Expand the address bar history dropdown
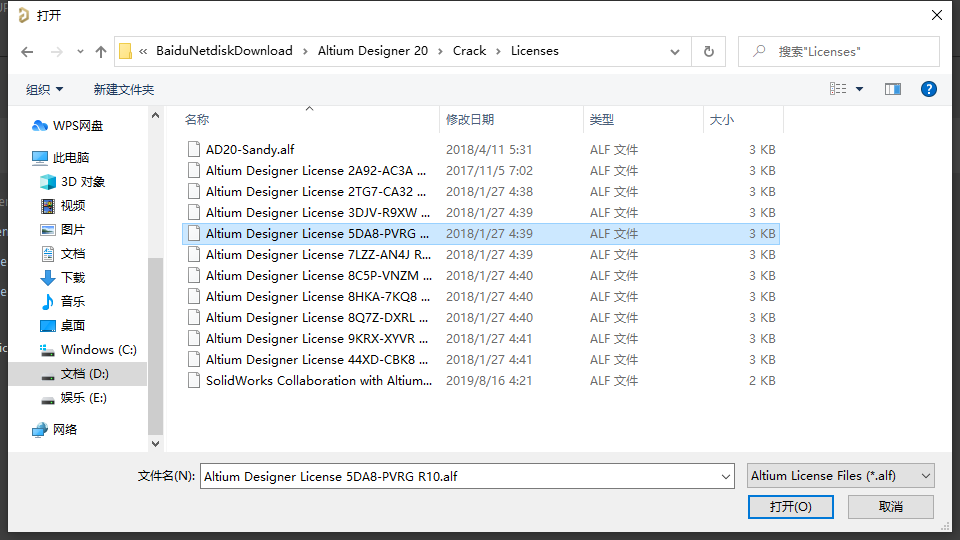This screenshot has height=540, width=960. click(675, 52)
